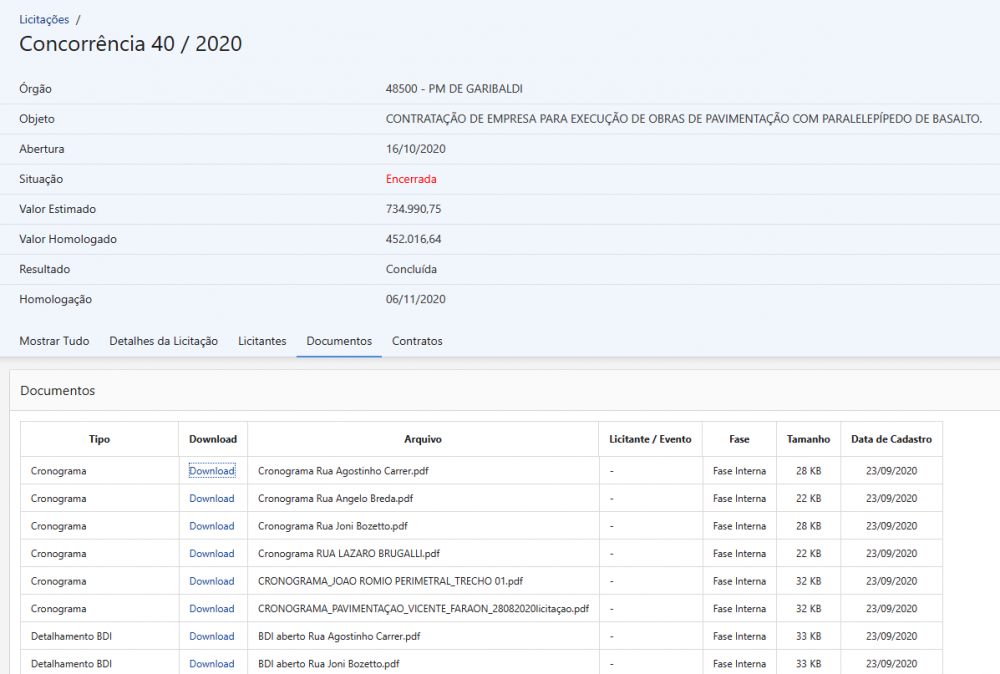Click the Licitante / Evento column header
1000x674 pixels.
pos(650,439)
